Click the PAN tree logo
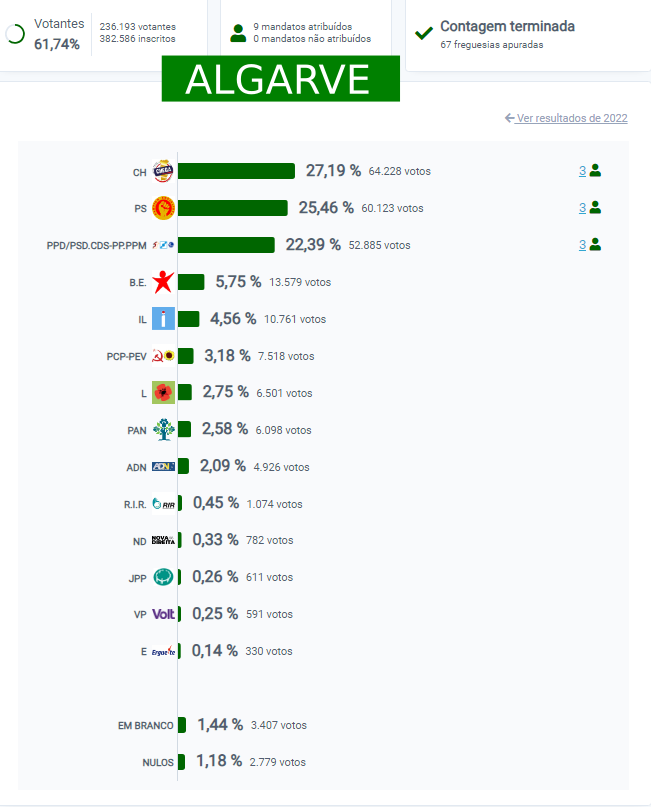 [163, 430]
